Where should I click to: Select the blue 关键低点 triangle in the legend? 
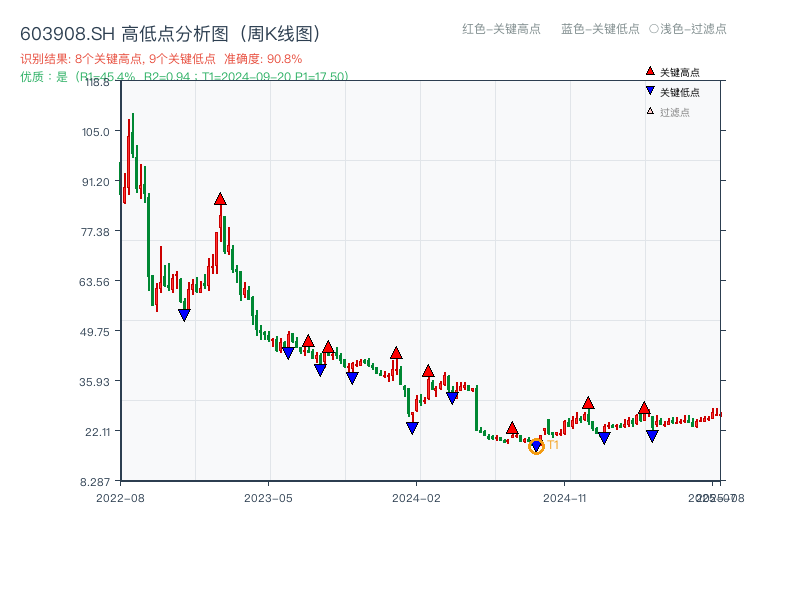coord(649,90)
